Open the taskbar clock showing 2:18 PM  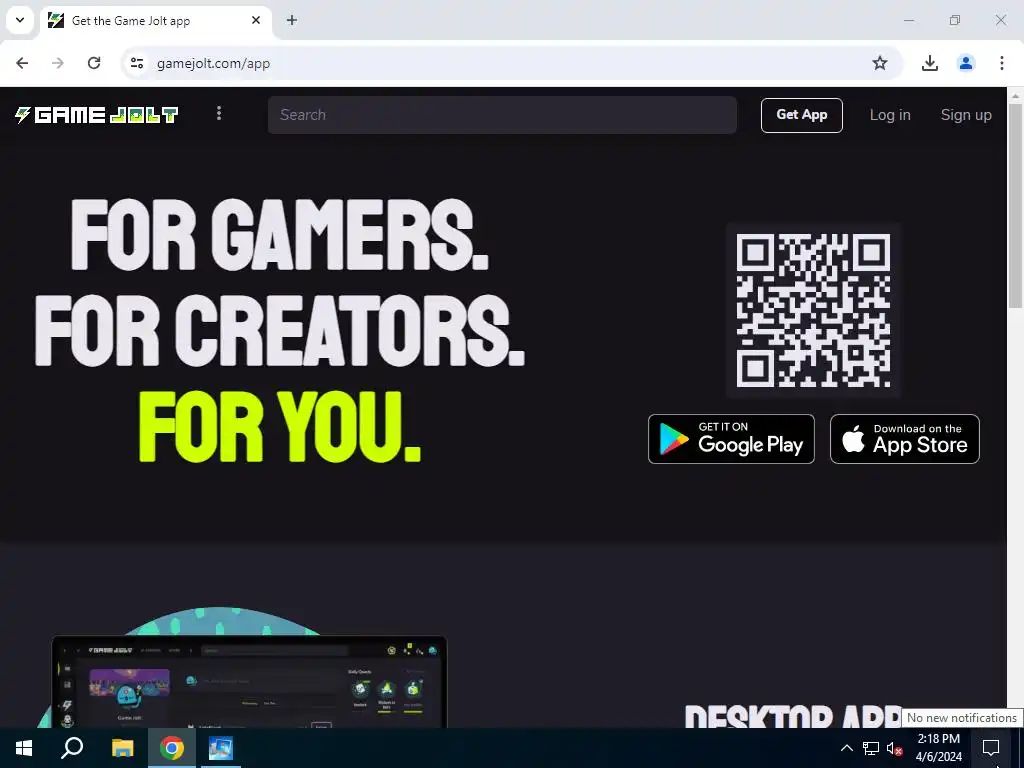point(938,748)
